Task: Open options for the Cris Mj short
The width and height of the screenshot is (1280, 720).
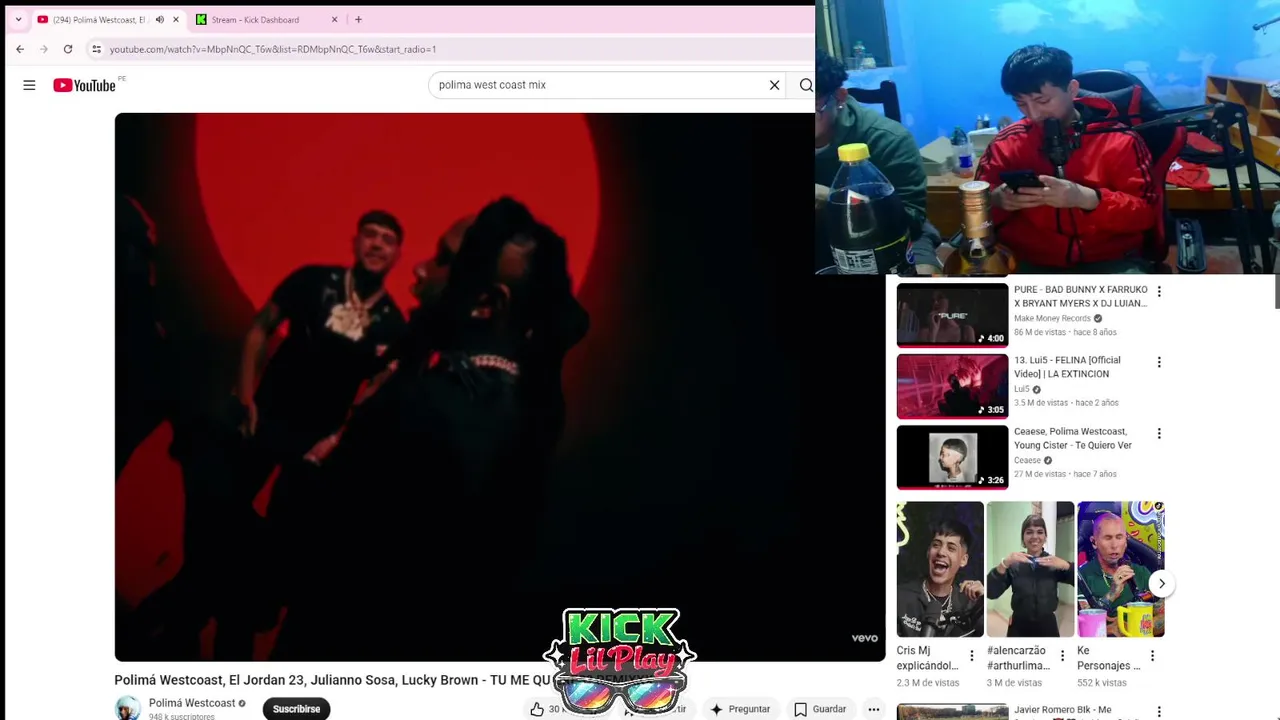Action: (x=971, y=656)
